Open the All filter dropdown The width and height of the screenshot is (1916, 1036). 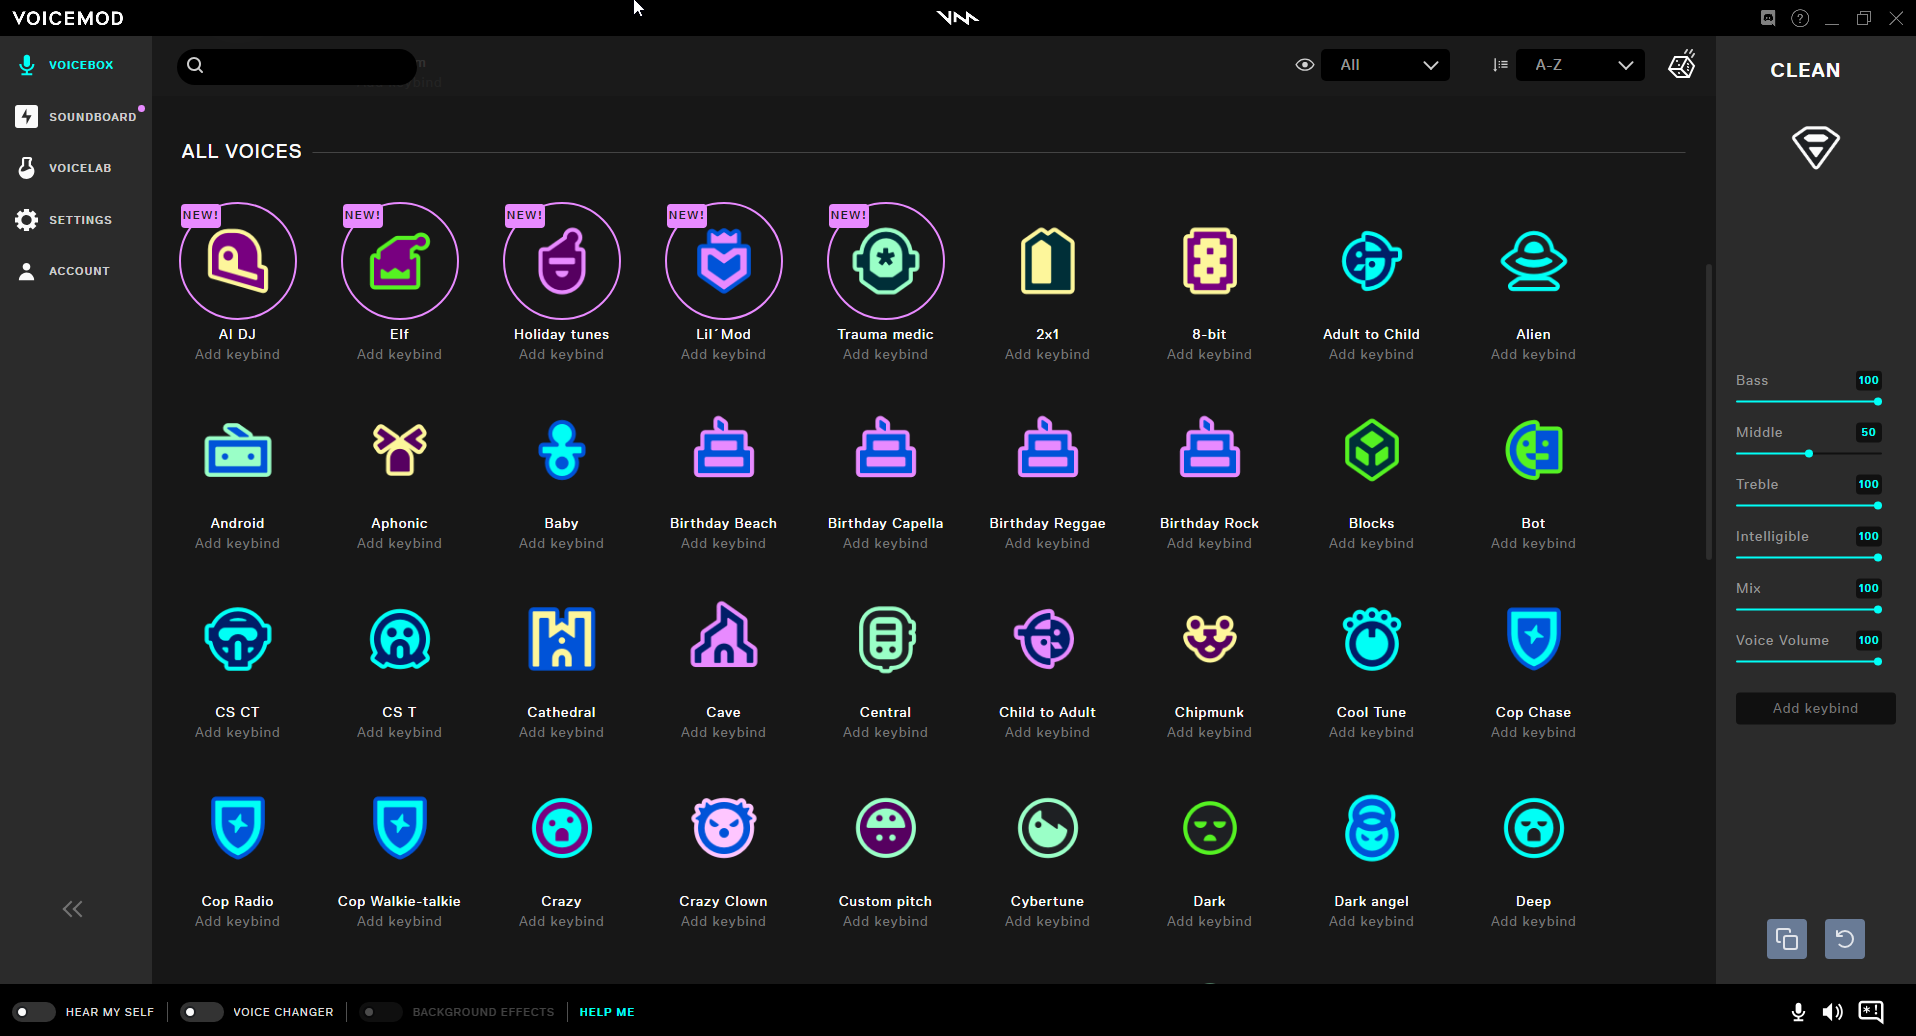click(1385, 65)
